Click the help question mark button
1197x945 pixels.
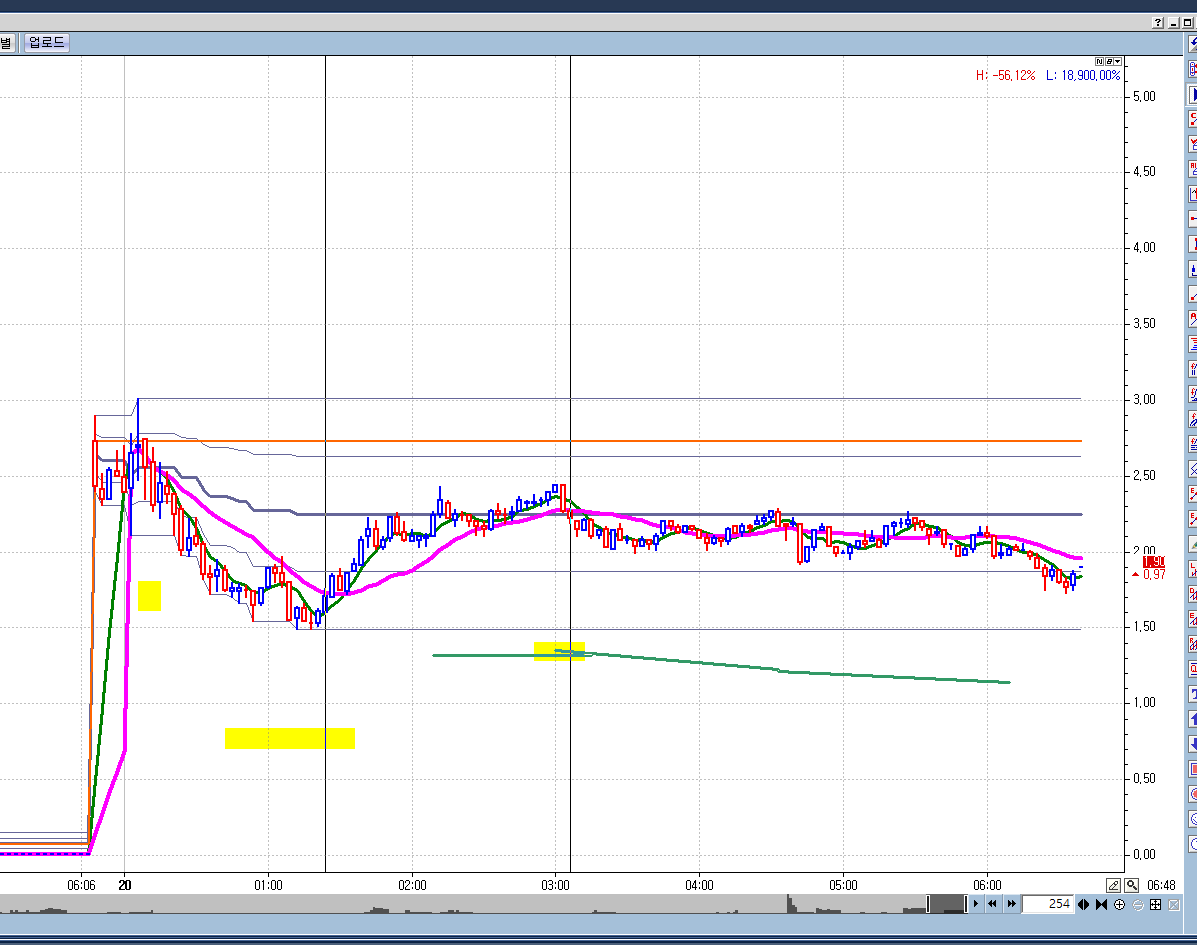1158,22
